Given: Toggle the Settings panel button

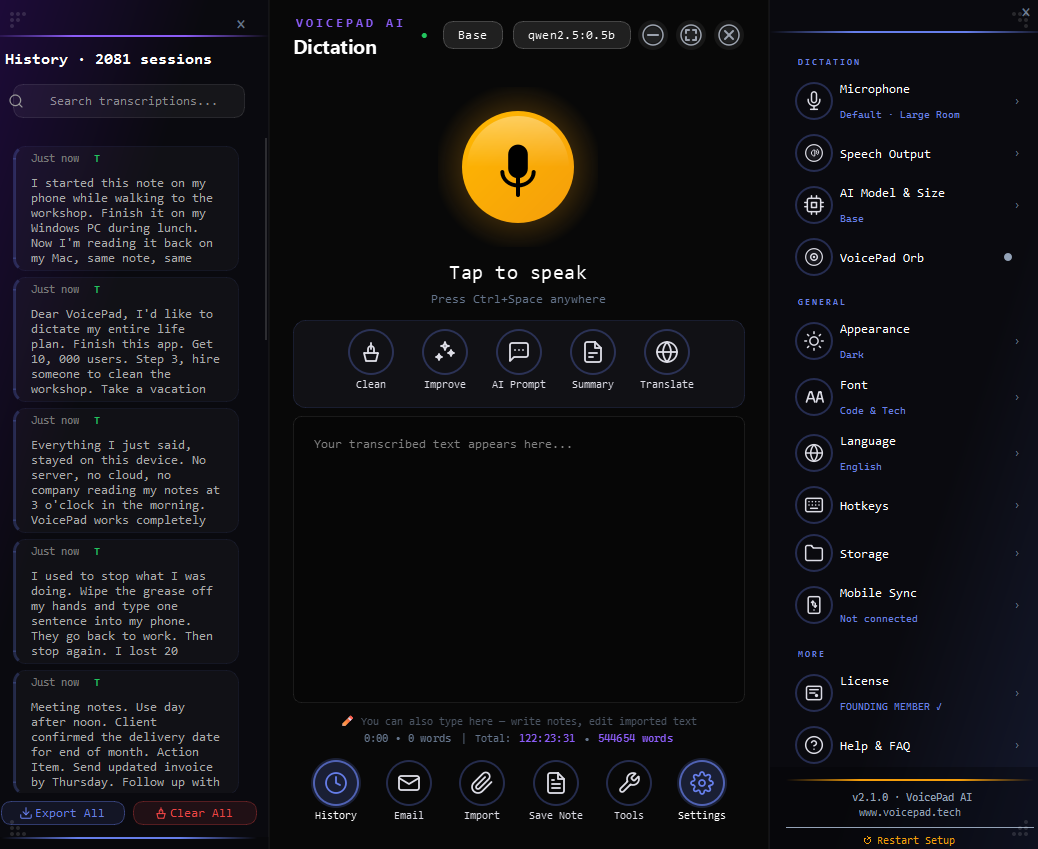Looking at the screenshot, I should pos(701,783).
